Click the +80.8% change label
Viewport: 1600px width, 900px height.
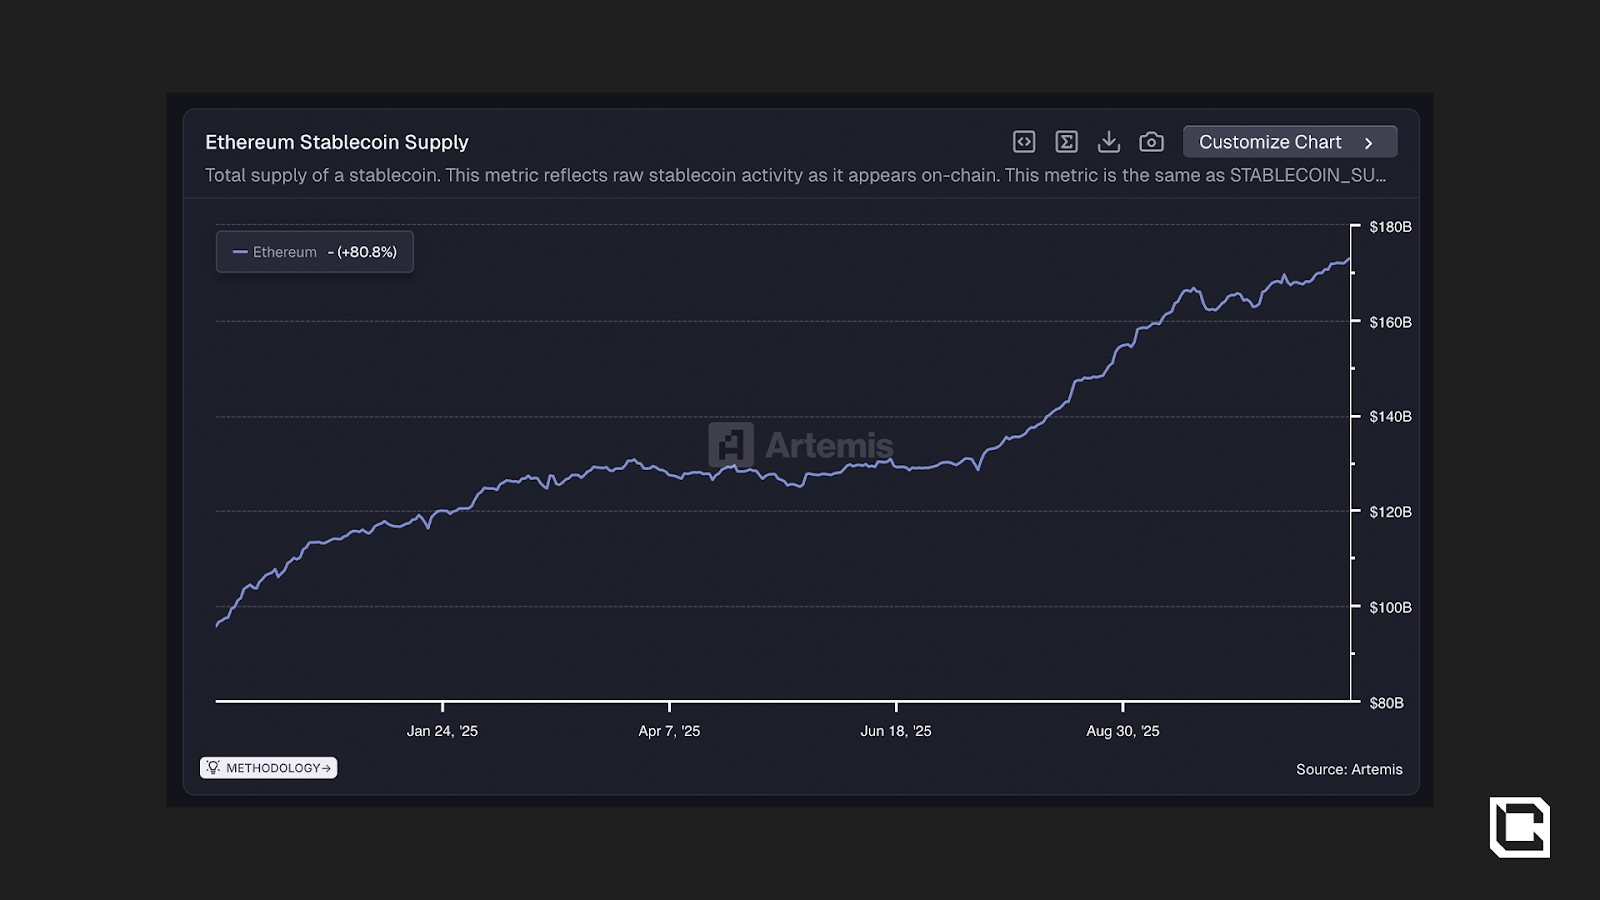(x=367, y=252)
